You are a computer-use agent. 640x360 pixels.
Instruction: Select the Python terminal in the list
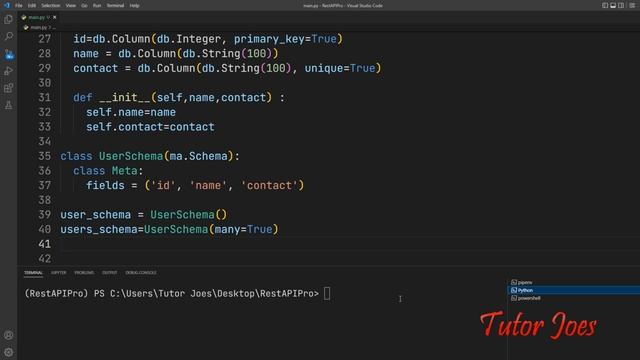pyautogui.click(x=573, y=290)
